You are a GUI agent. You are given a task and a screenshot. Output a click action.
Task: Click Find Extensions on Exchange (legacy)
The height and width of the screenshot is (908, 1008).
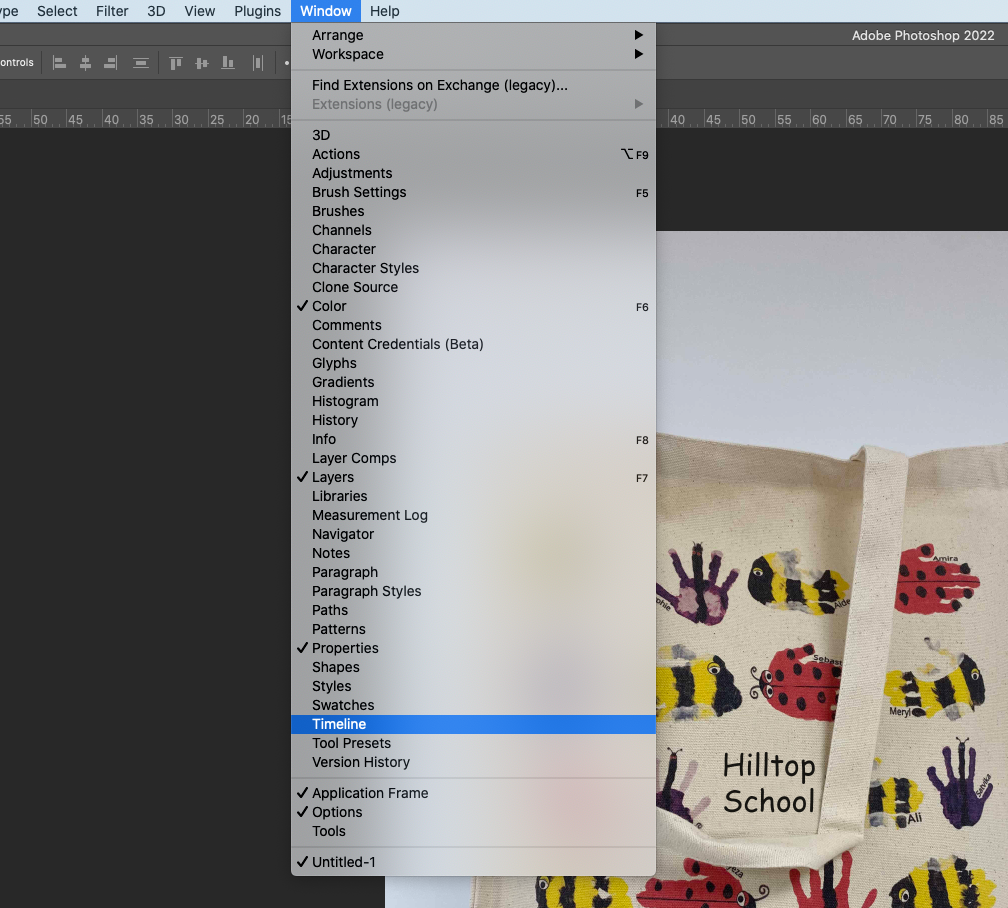pos(439,85)
